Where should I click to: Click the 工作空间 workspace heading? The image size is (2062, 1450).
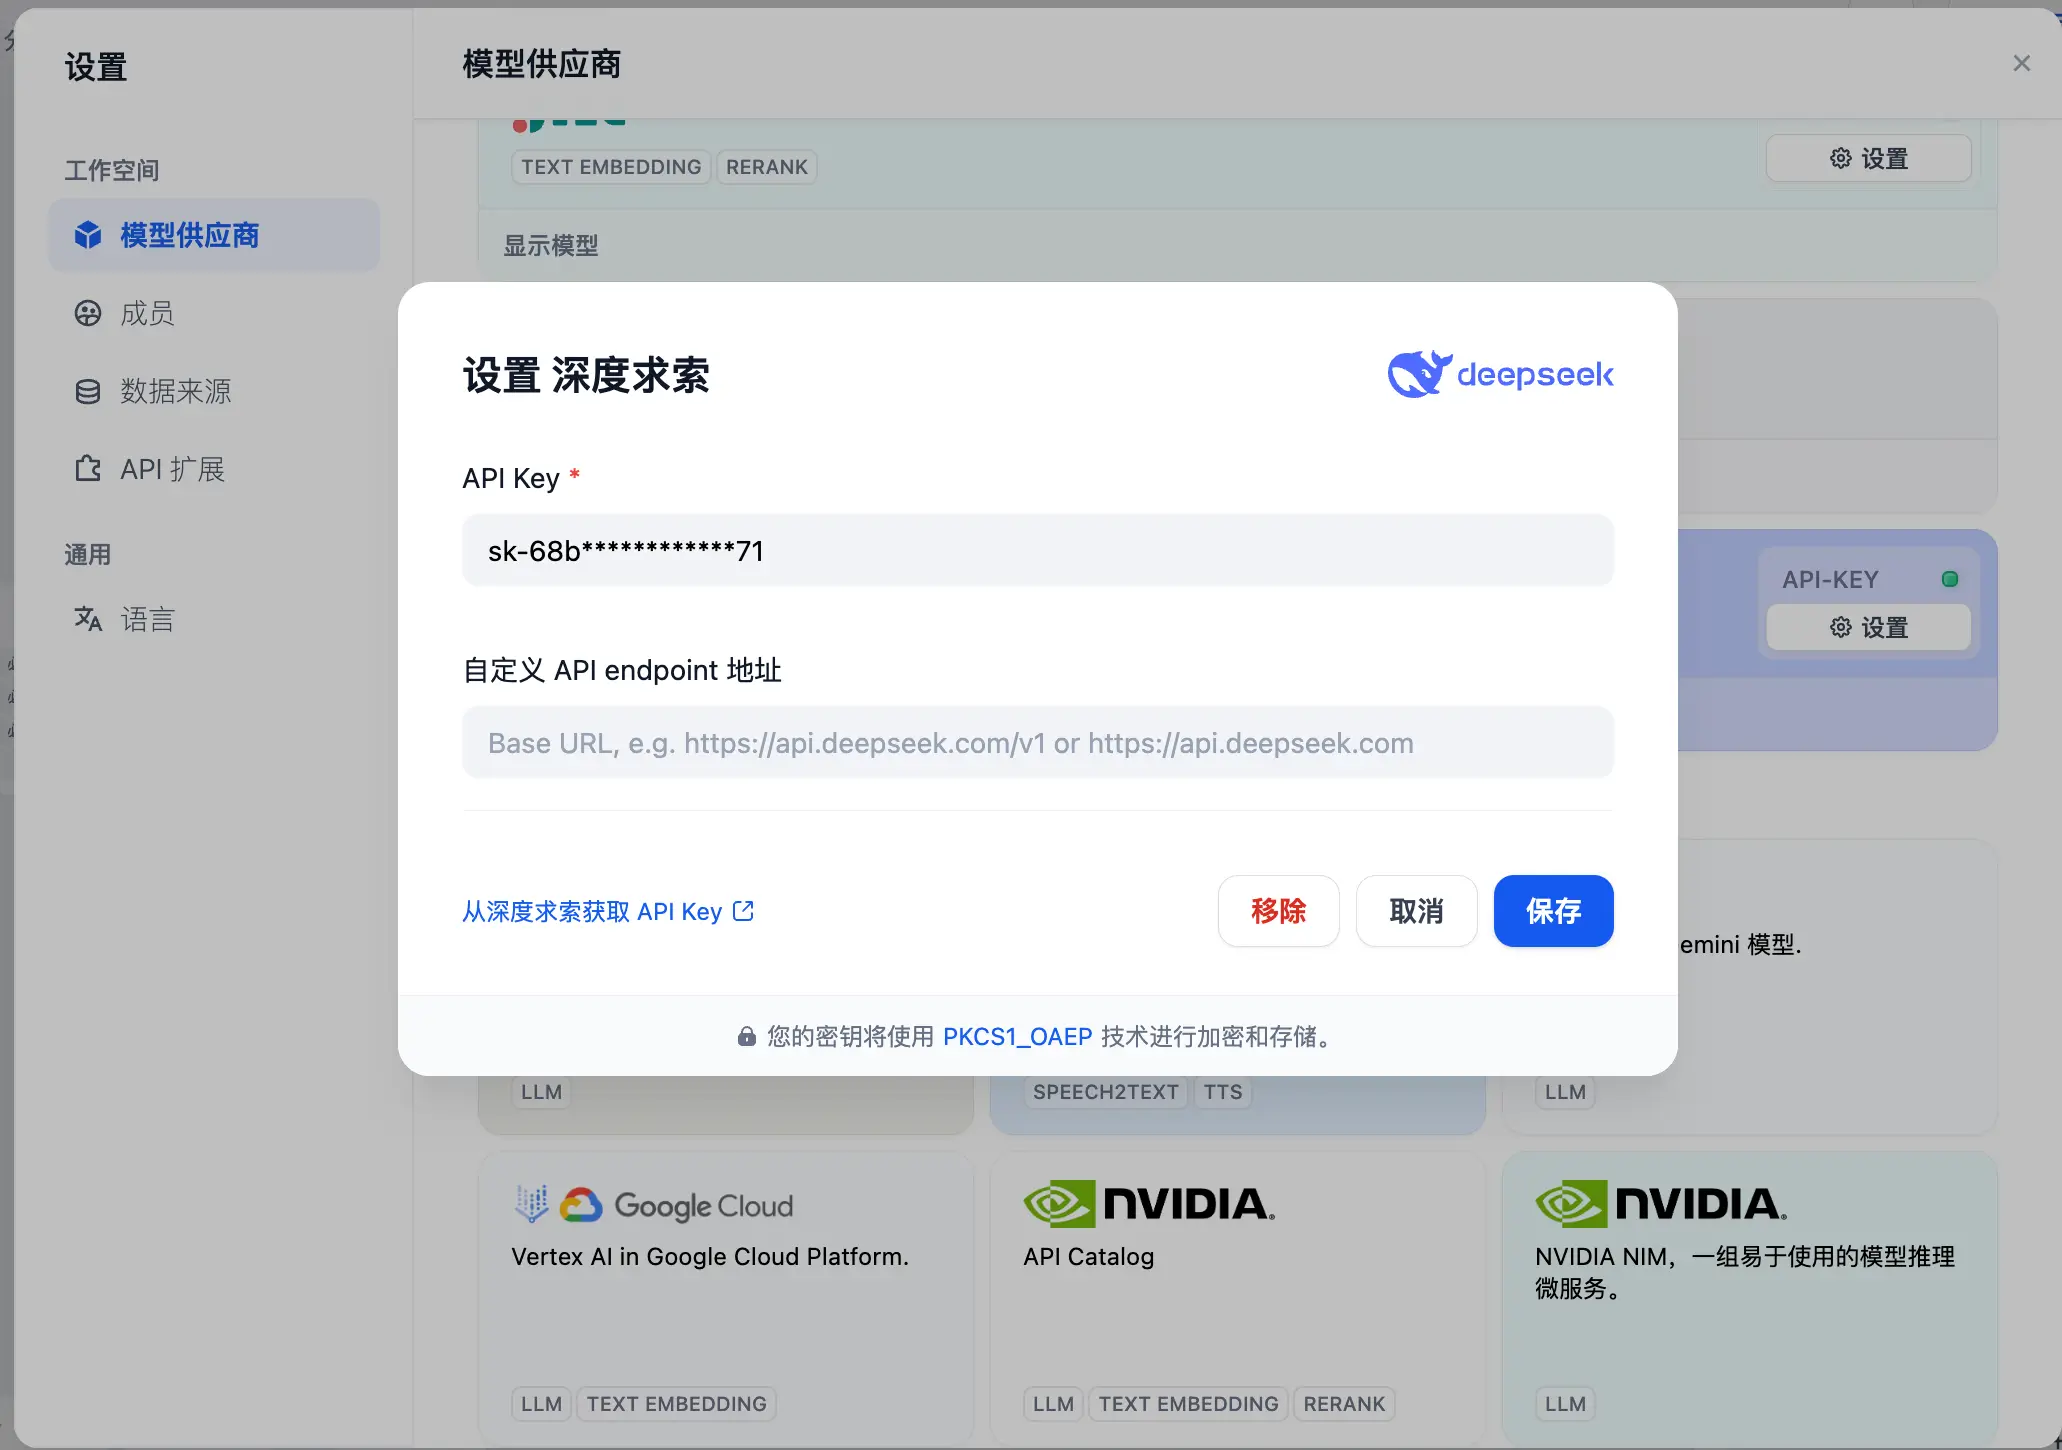(112, 170)
